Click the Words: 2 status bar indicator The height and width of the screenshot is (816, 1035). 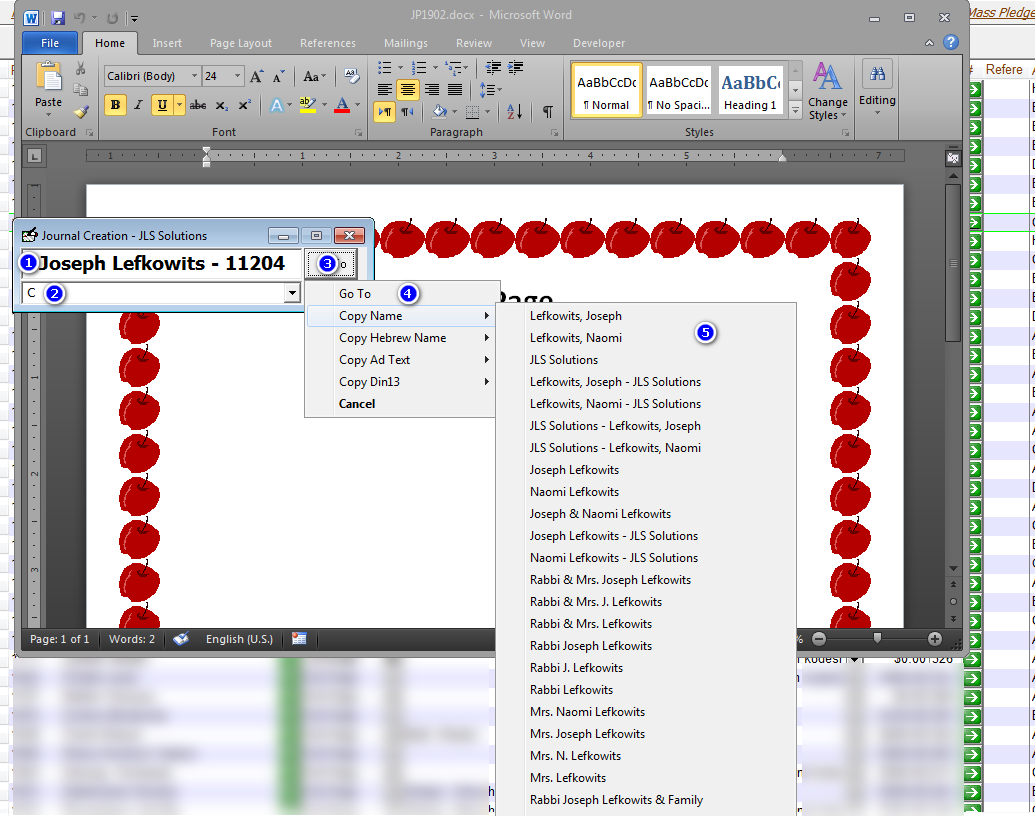(x=132, y=639)
